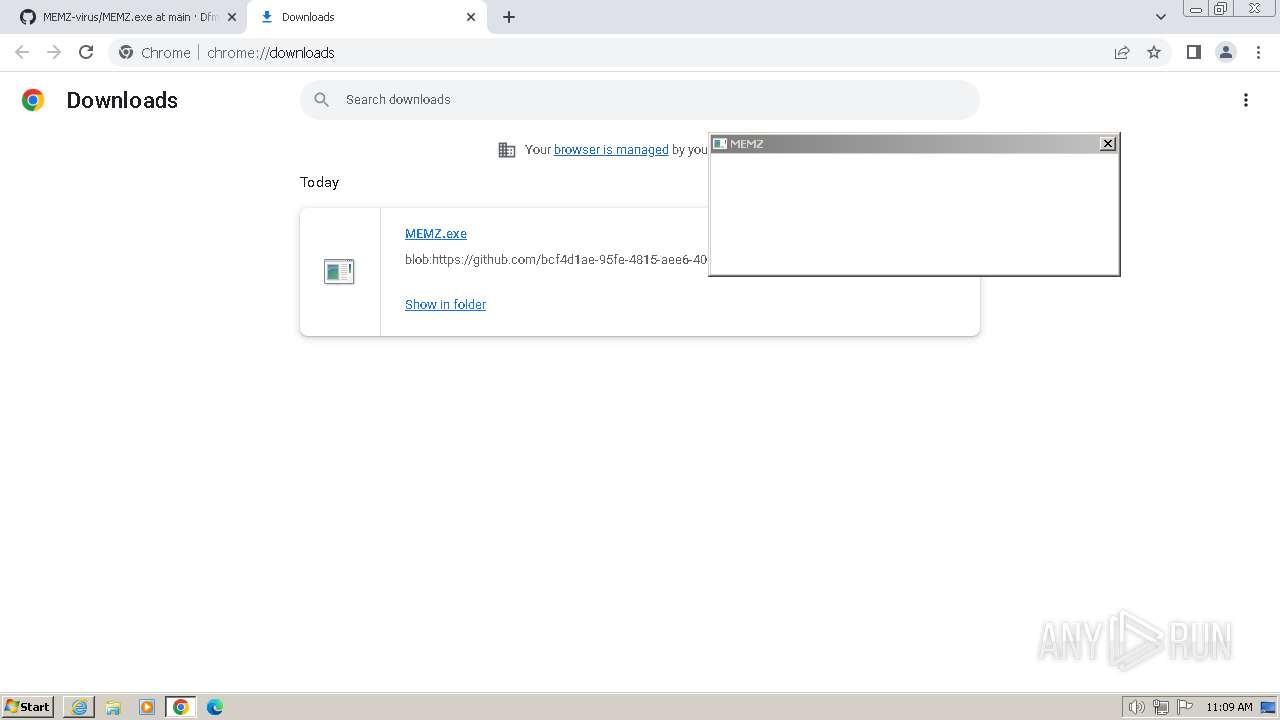This screenshot has width=1280, height=720.
Task: Click the show desktop tray button
Action: coord(1268,707)
